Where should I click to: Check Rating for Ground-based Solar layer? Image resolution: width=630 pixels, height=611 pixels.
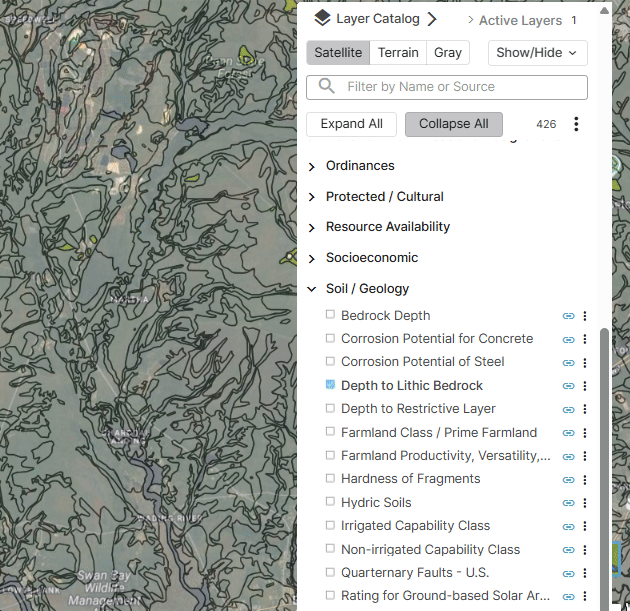[x=330, y=595]
